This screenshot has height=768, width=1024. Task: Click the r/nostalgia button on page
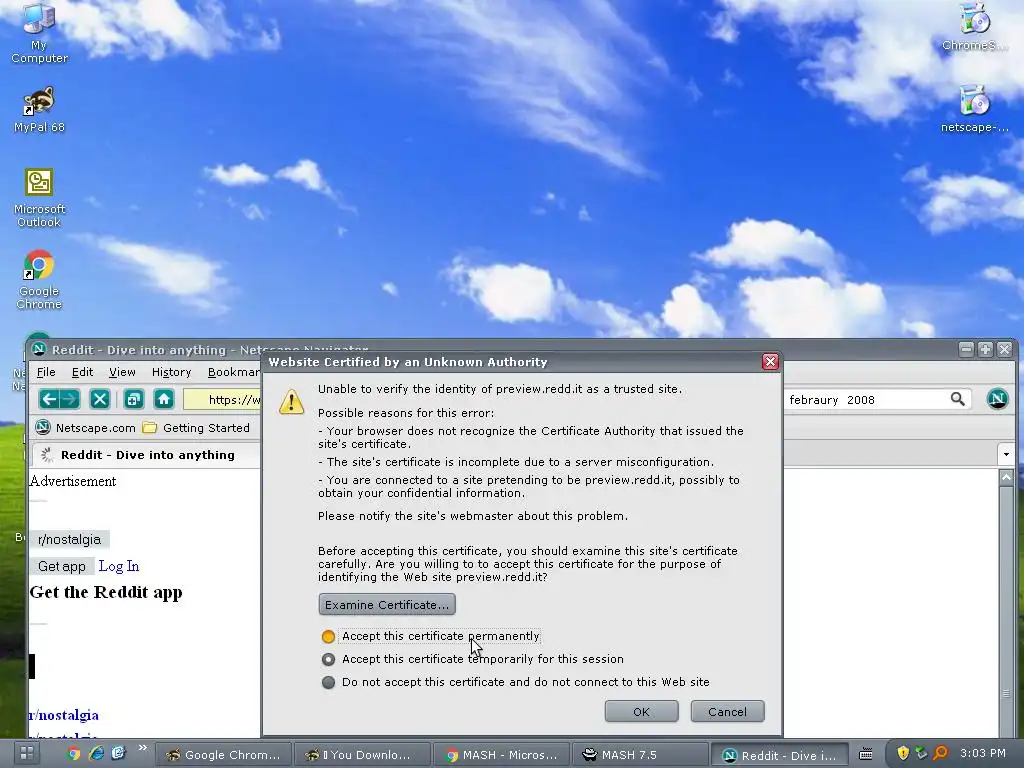(x=69, y=539)
